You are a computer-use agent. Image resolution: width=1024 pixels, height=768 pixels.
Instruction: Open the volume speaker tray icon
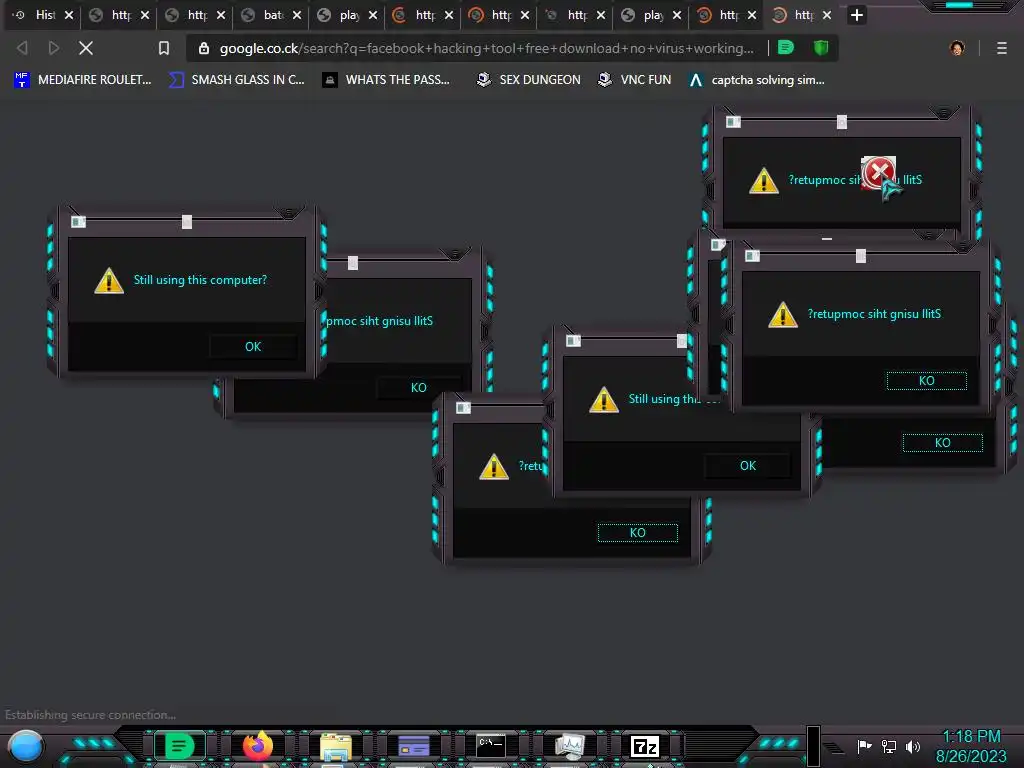913,746
